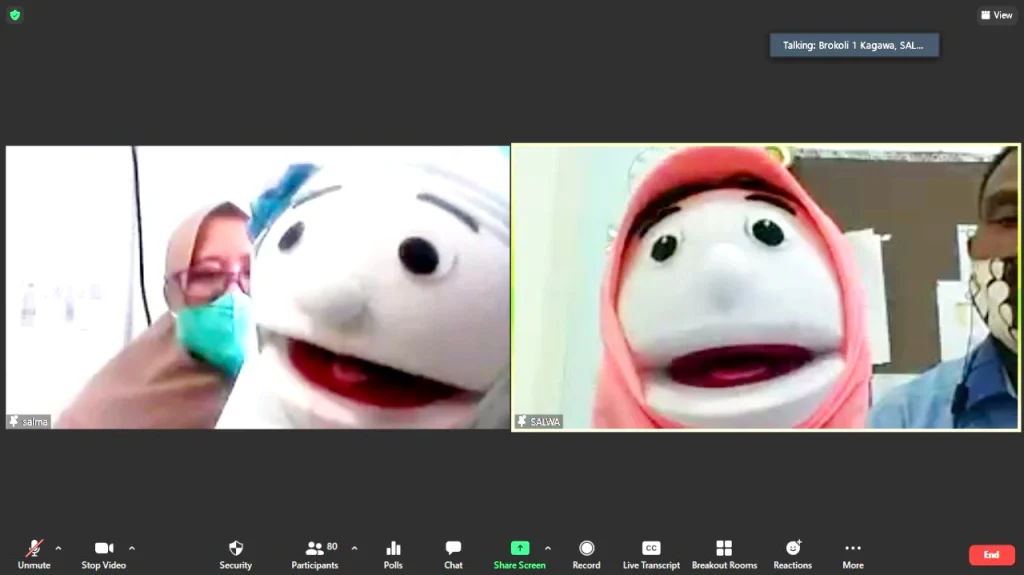Expand video options arrow next to Stop Video
Screen dimensions: 1024x575
coord(132,548)
